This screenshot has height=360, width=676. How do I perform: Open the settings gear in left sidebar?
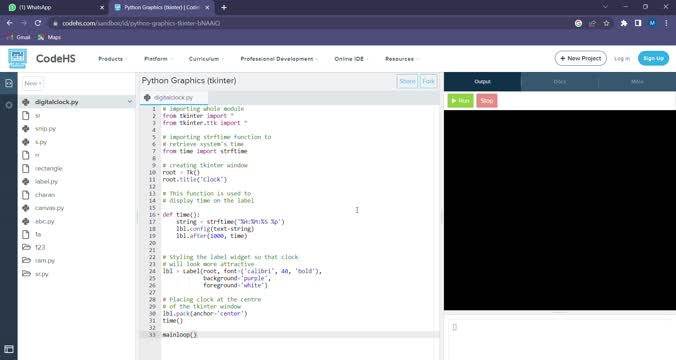9,105
